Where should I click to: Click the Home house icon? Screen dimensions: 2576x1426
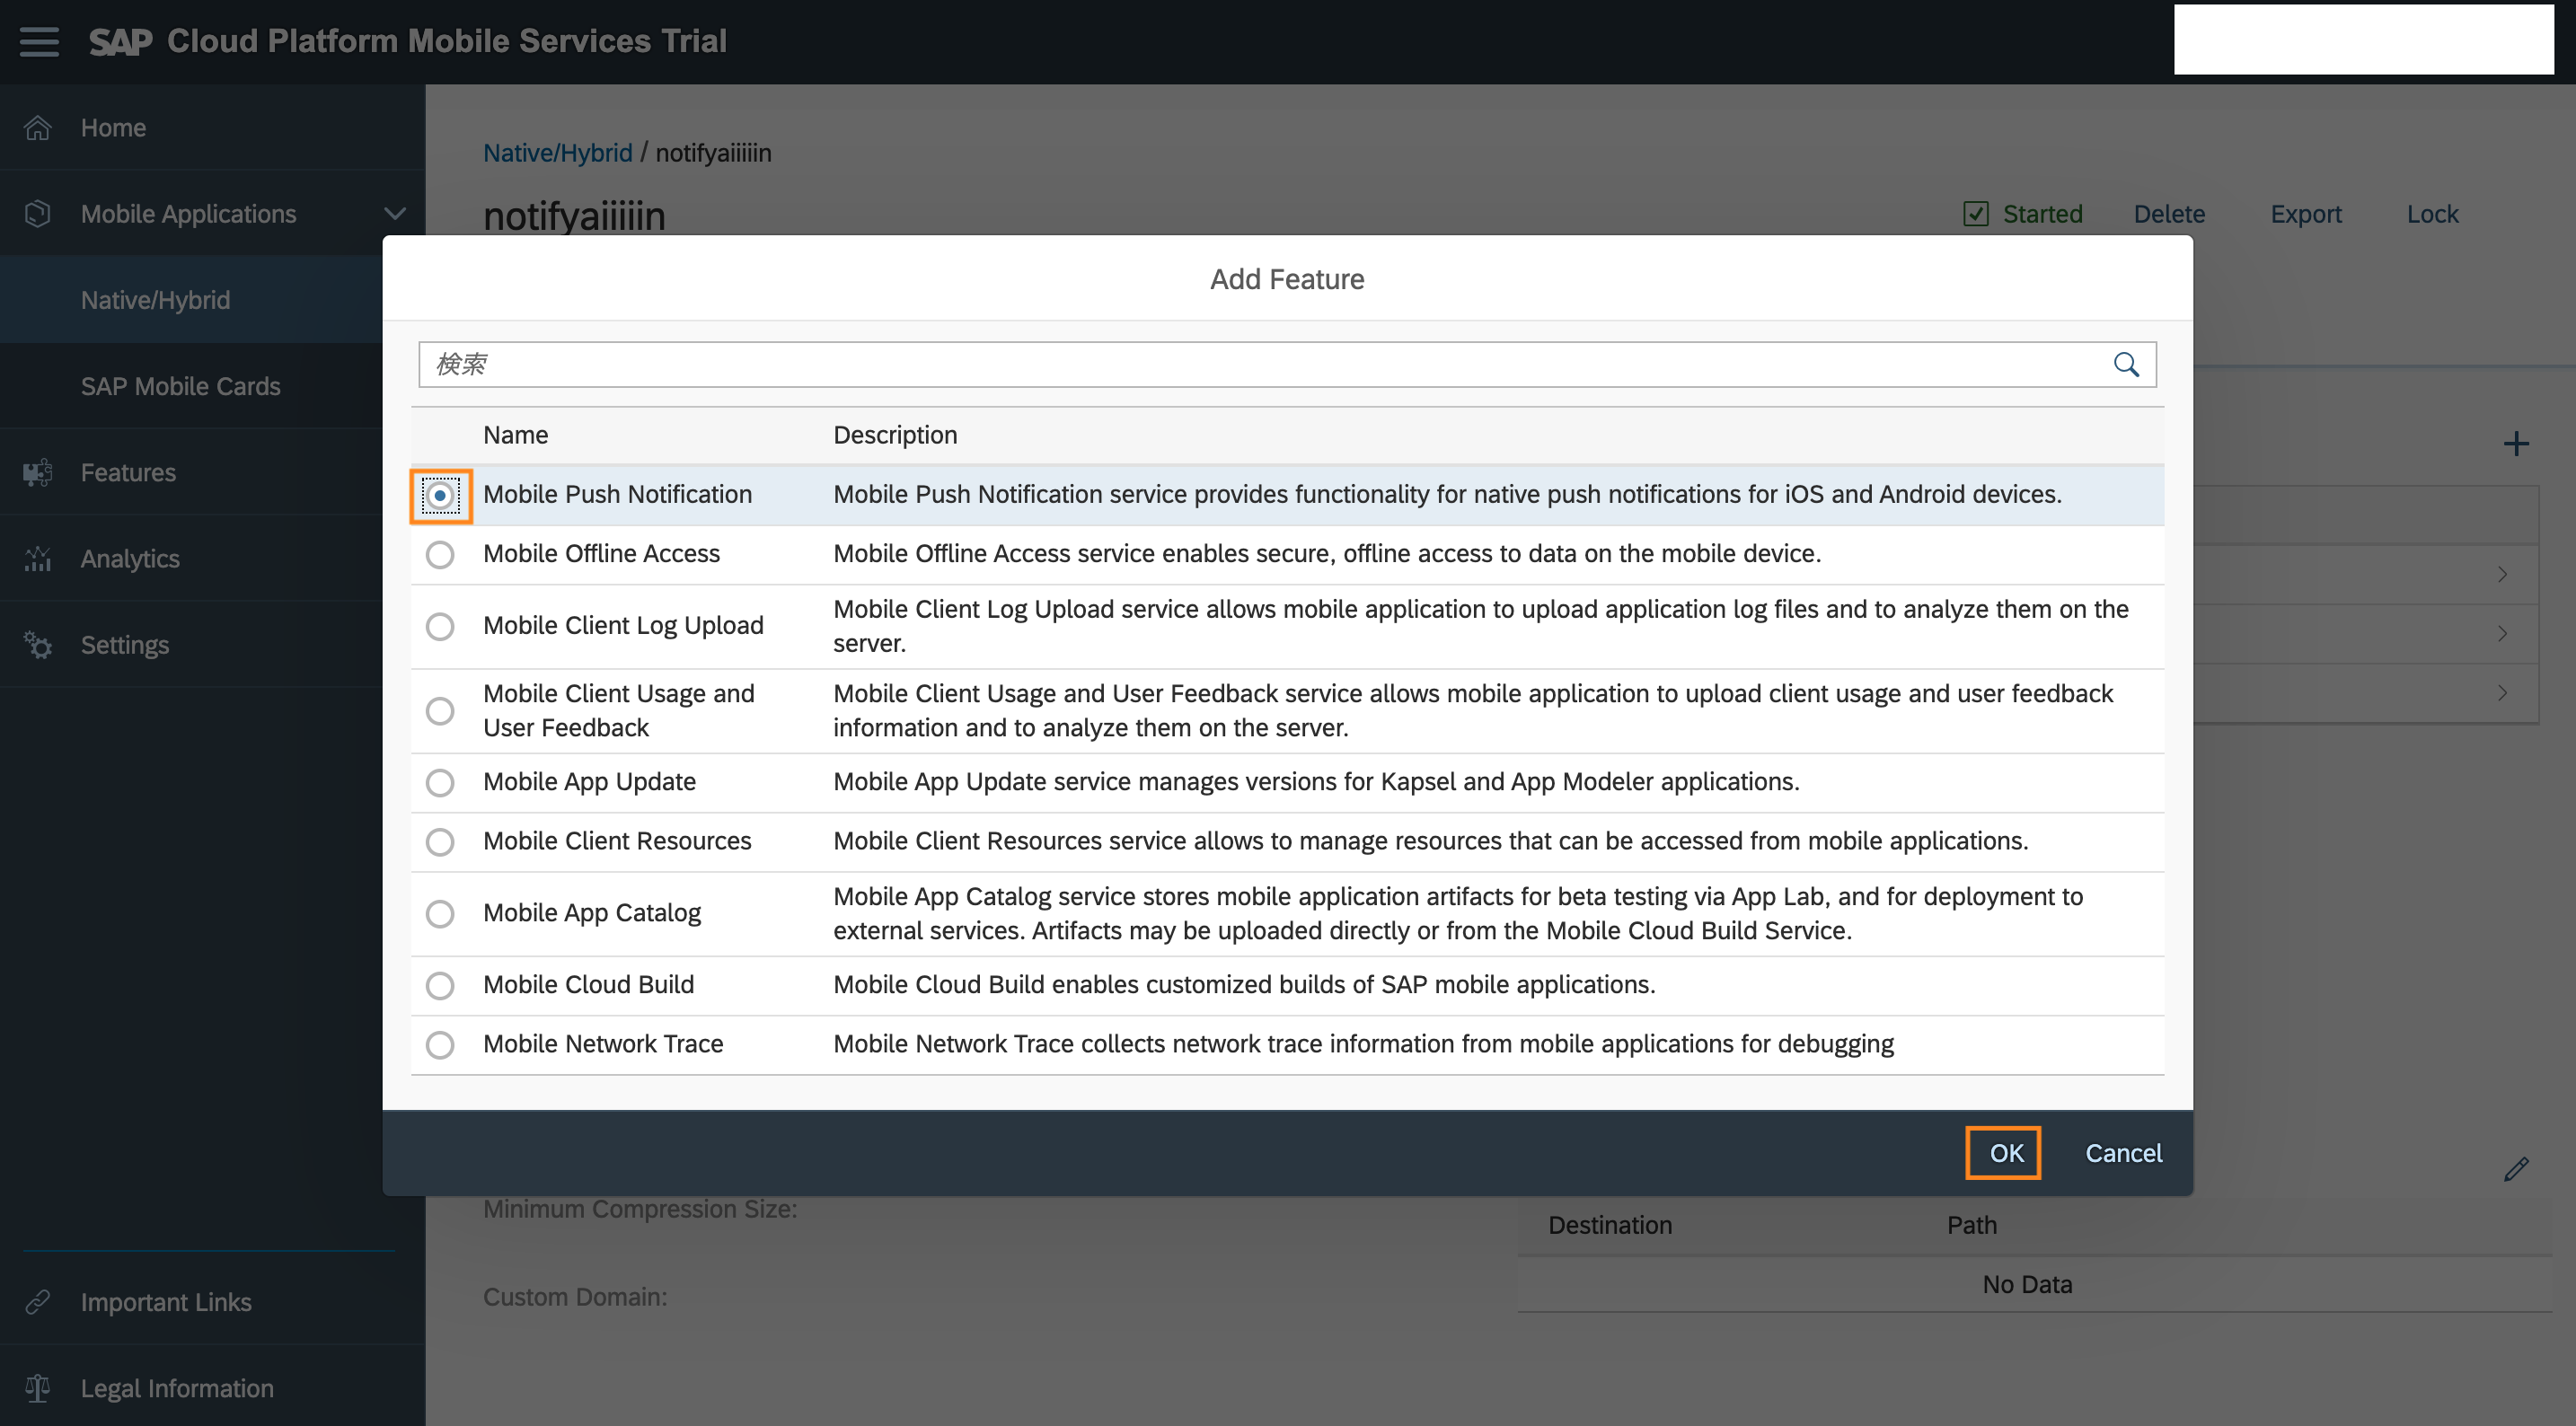coord(38,128)
